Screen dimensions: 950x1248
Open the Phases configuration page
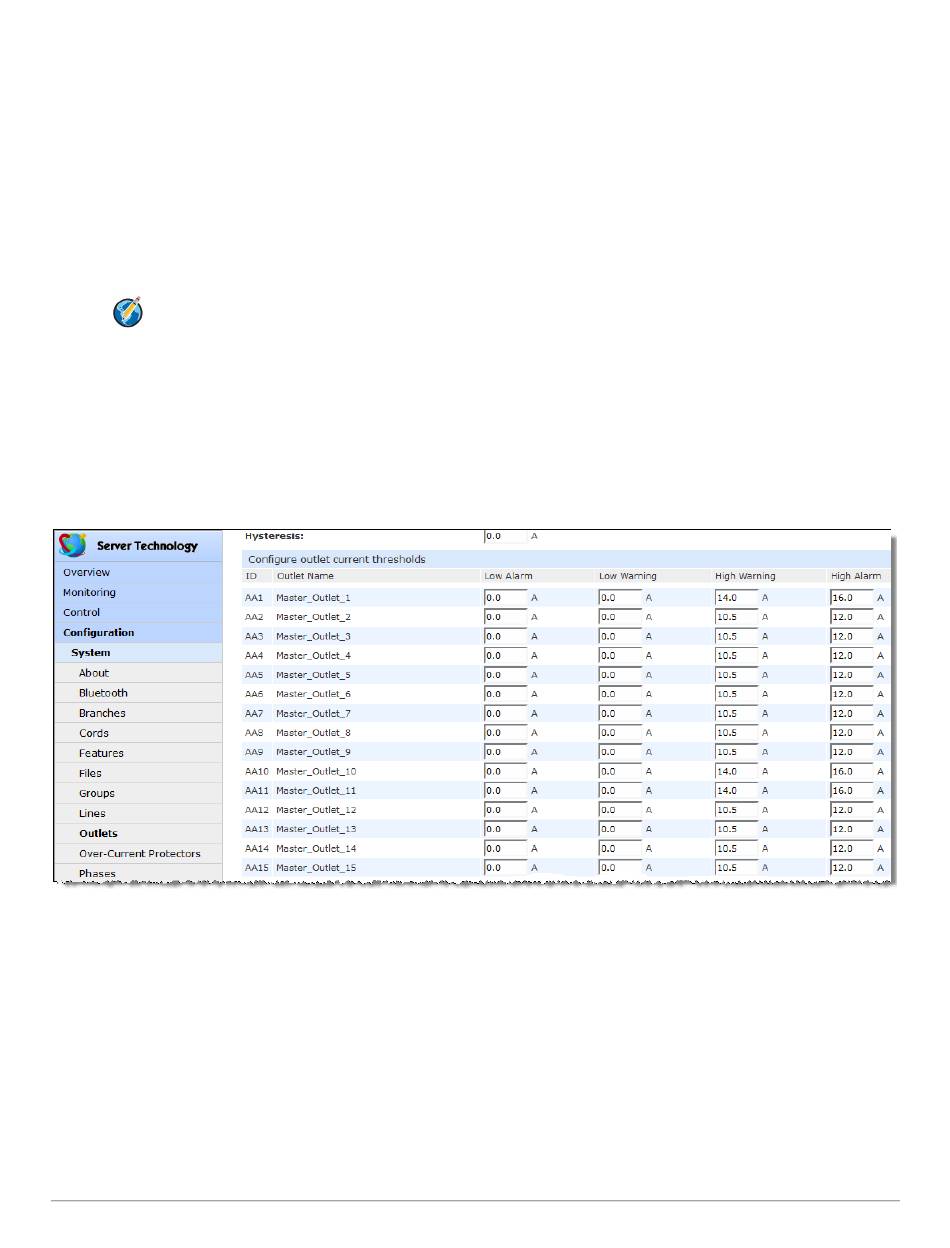[x=140, y=872]
